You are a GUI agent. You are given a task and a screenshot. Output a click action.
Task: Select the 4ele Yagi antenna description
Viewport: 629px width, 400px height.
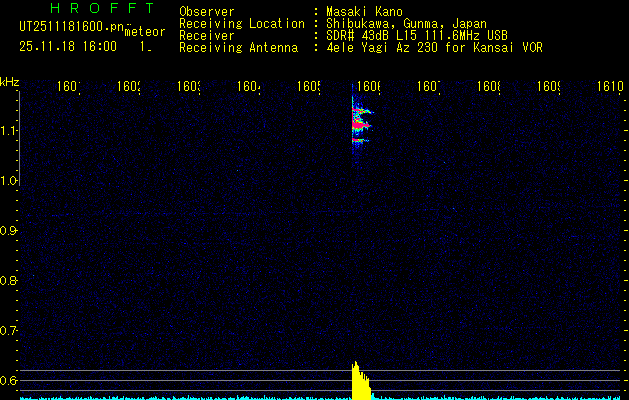(x=434, y=48)
